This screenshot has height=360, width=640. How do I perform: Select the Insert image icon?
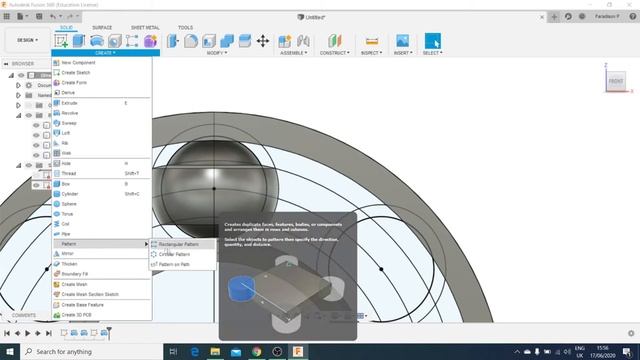(402, 41)
